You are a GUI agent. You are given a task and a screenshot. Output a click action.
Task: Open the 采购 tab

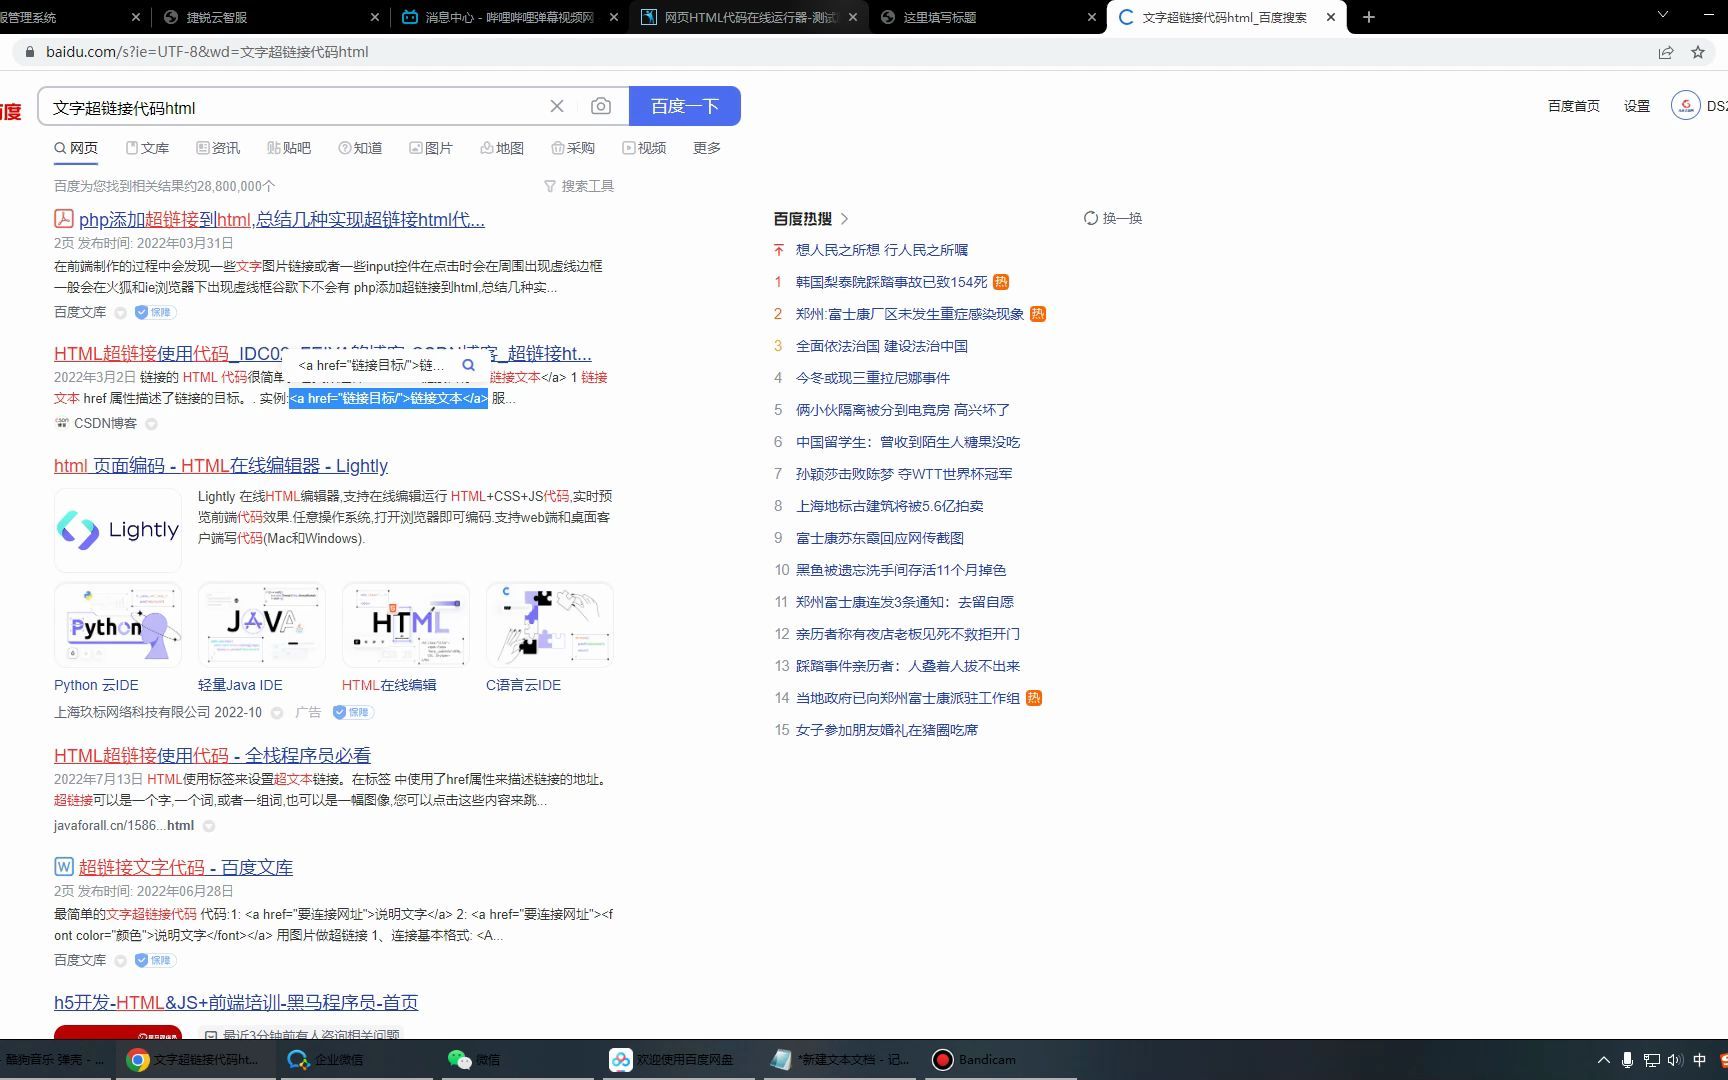573,148
